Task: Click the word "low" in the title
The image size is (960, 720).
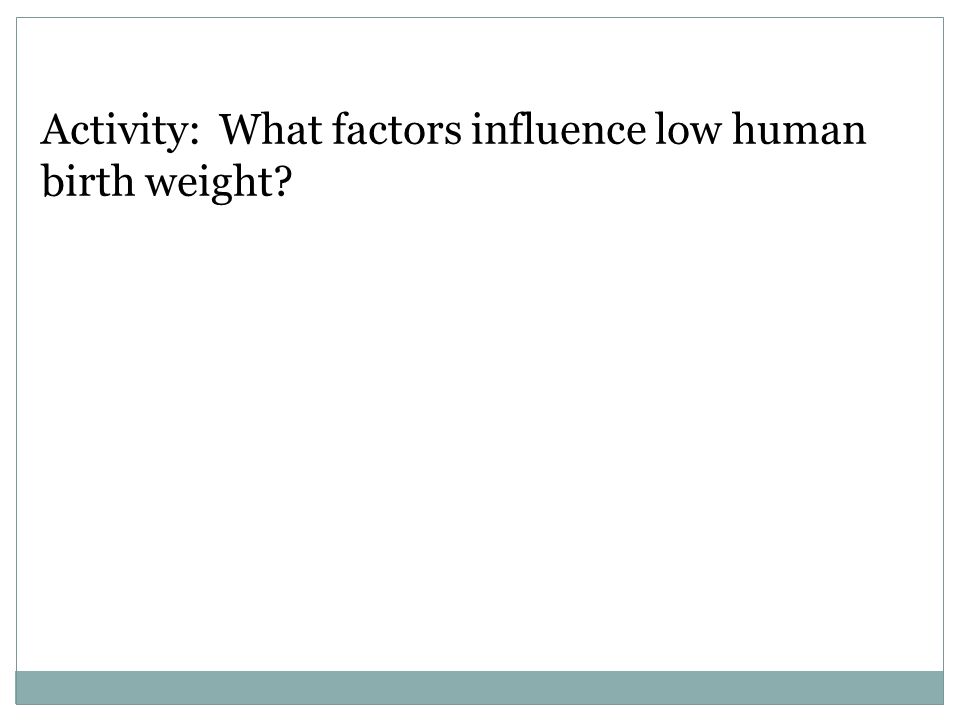Action: (x=689, y=129)
